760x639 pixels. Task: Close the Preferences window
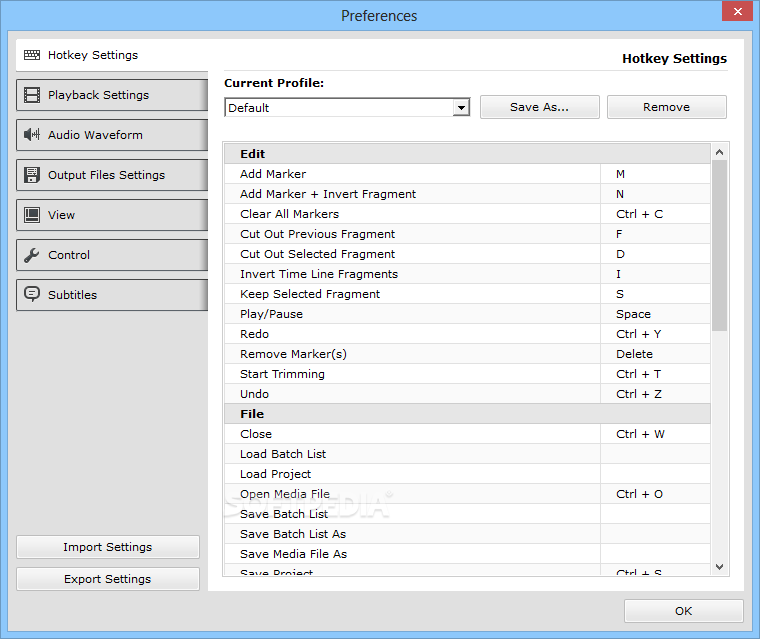click(737, 11)
